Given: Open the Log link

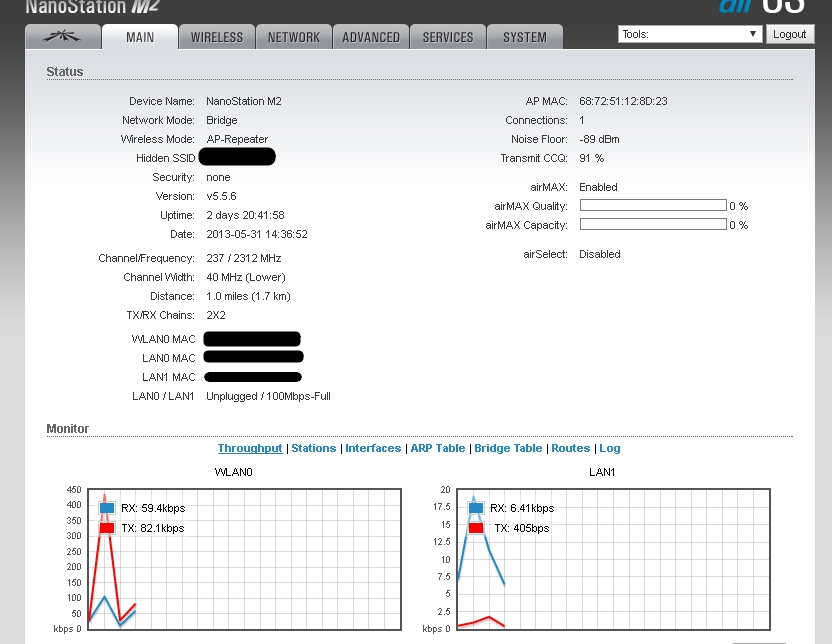Looking at the screenshot, I should (610, 448).
